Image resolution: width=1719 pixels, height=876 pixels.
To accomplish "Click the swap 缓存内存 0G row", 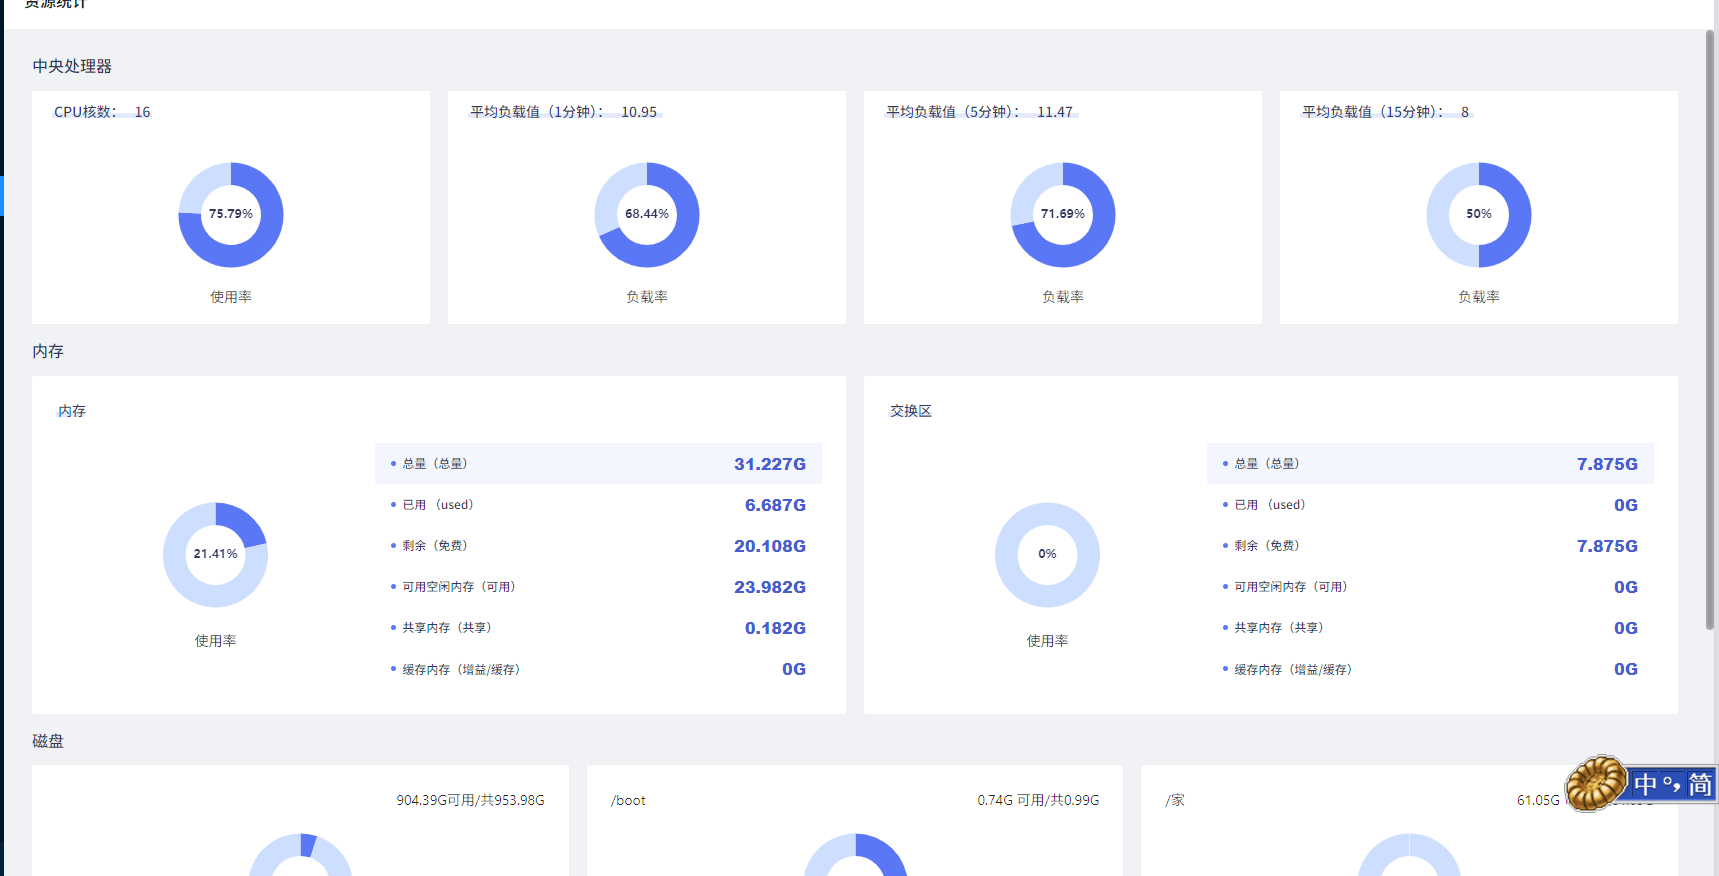I will click(1430, 669).
